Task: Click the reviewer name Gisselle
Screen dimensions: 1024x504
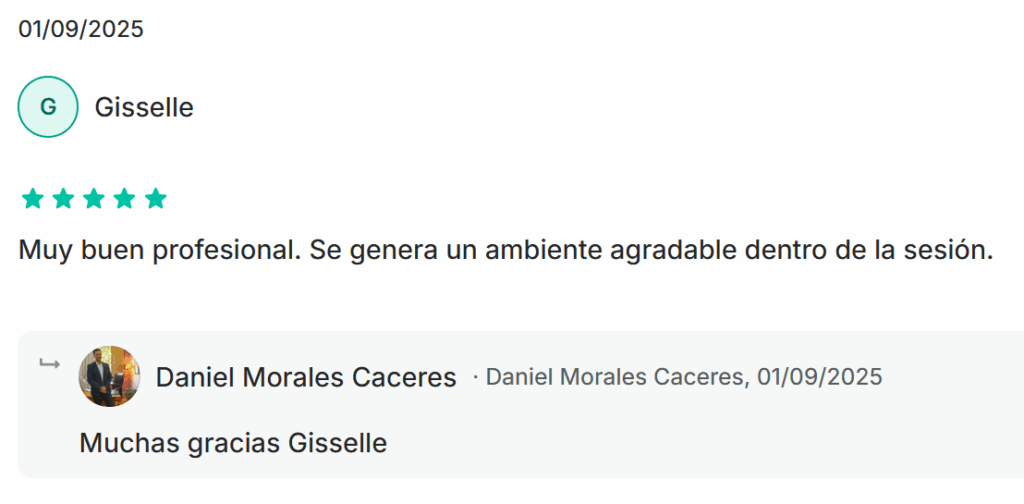Action: [x=144, y=108]
